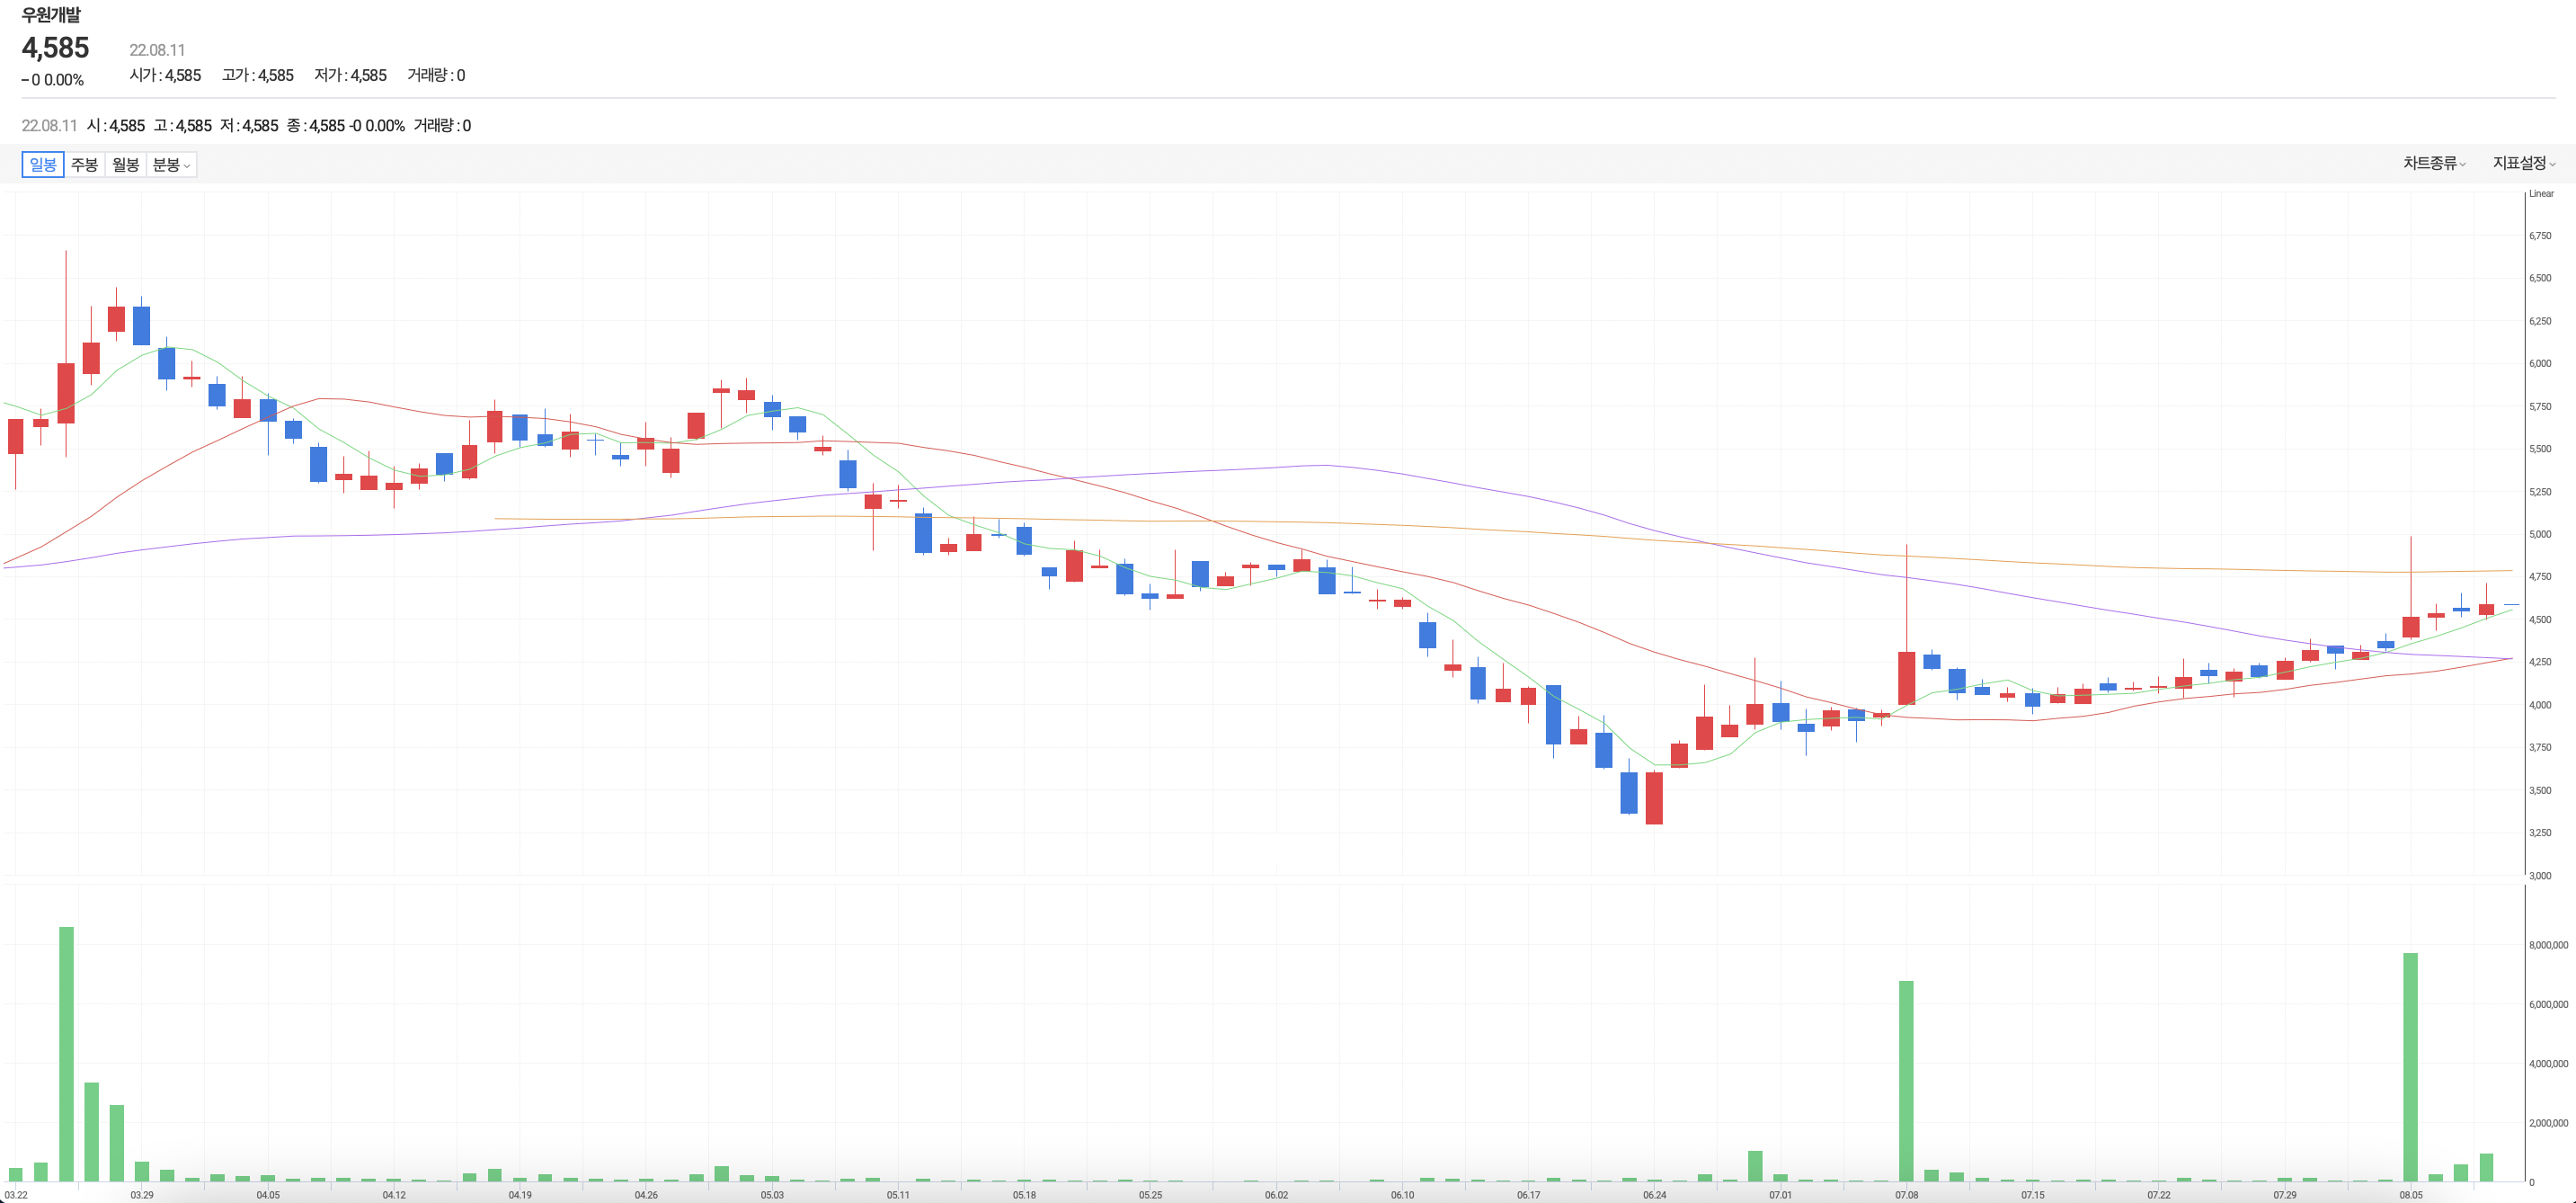Expand the 지표설정 indicator settings dropdown
The image size is (2576, 1203).
pos(2523,163)
